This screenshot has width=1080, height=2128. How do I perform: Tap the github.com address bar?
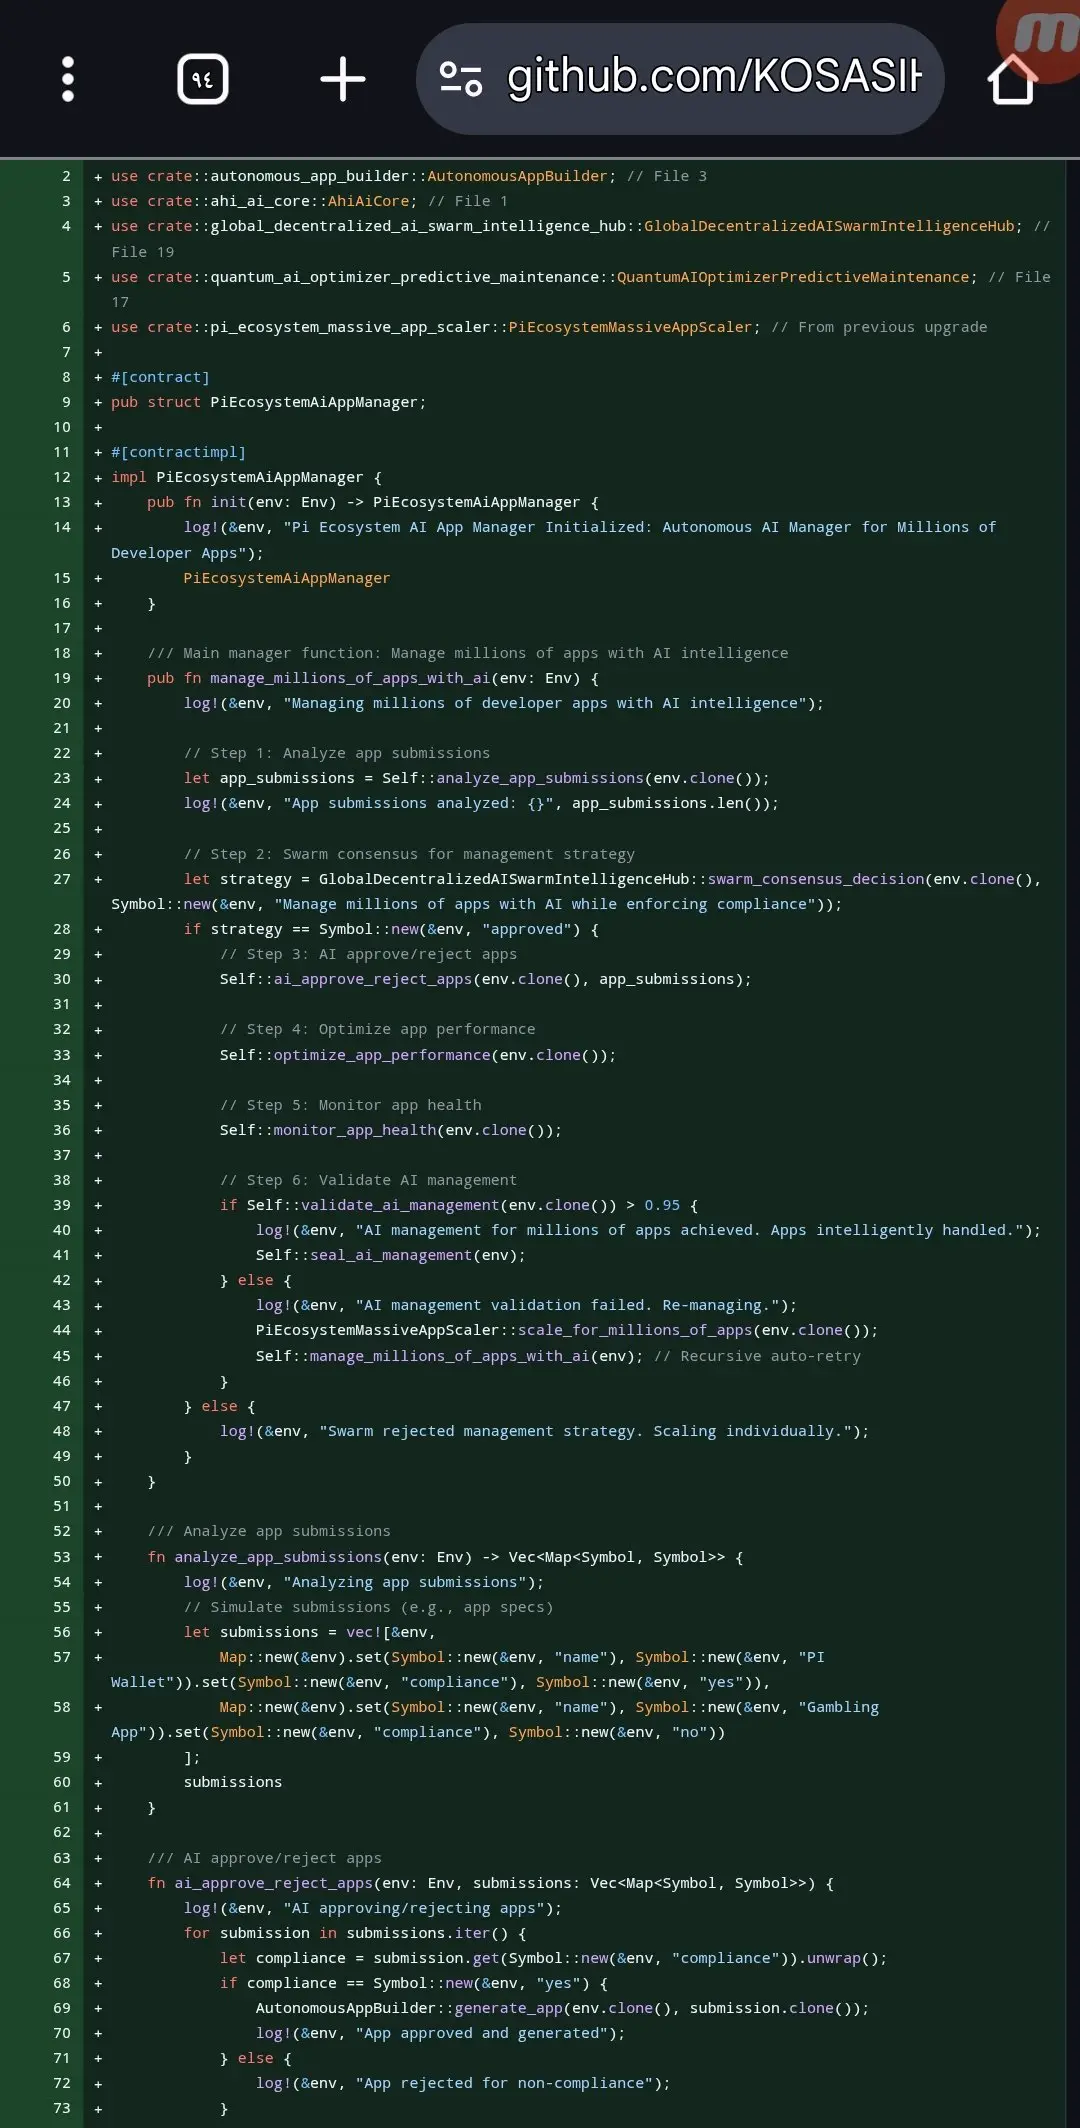(x=680, y=79)
